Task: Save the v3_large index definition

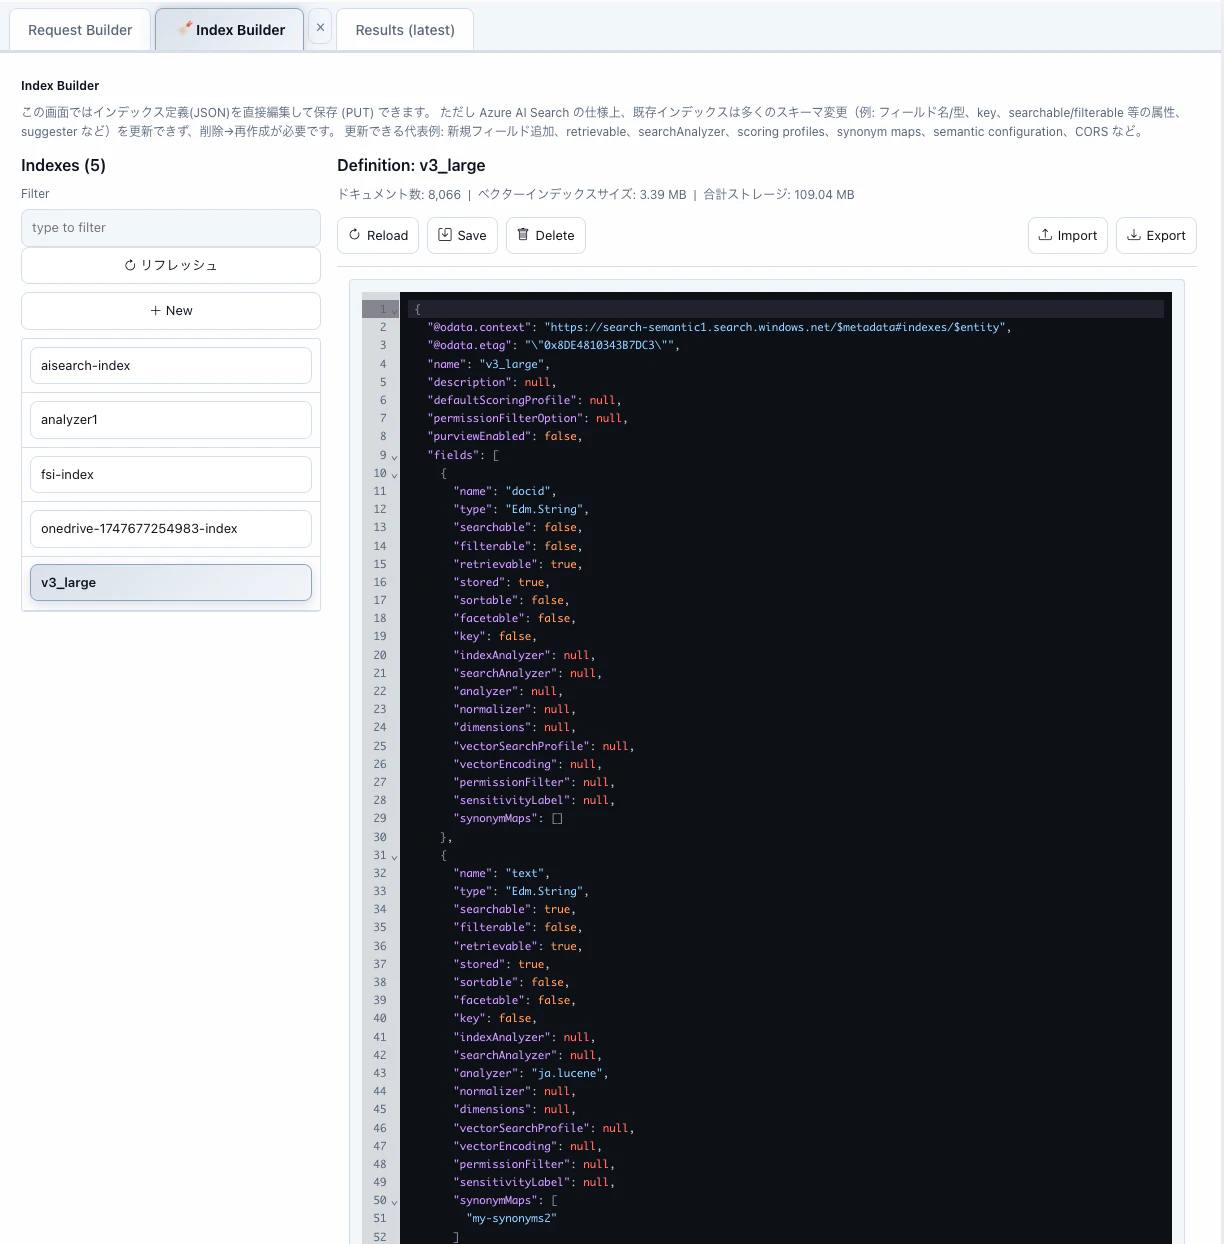Action: click(x=462, y=235)
